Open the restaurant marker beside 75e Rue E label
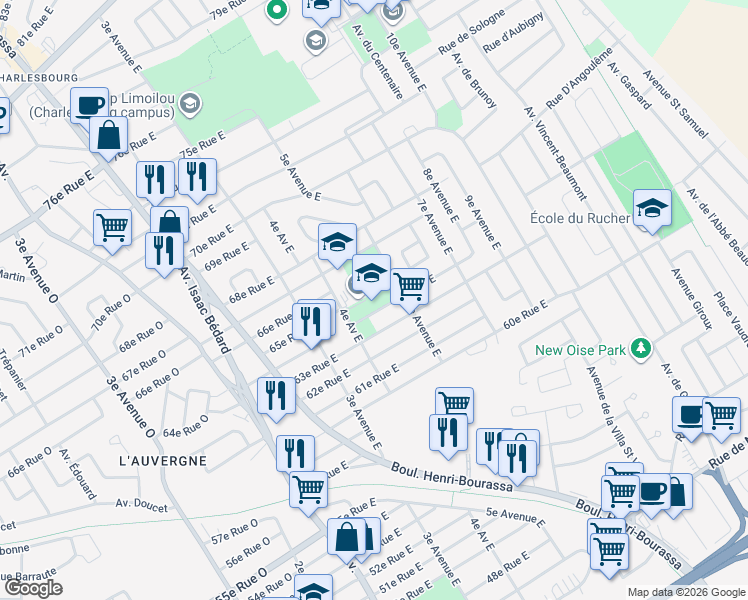 197,177
